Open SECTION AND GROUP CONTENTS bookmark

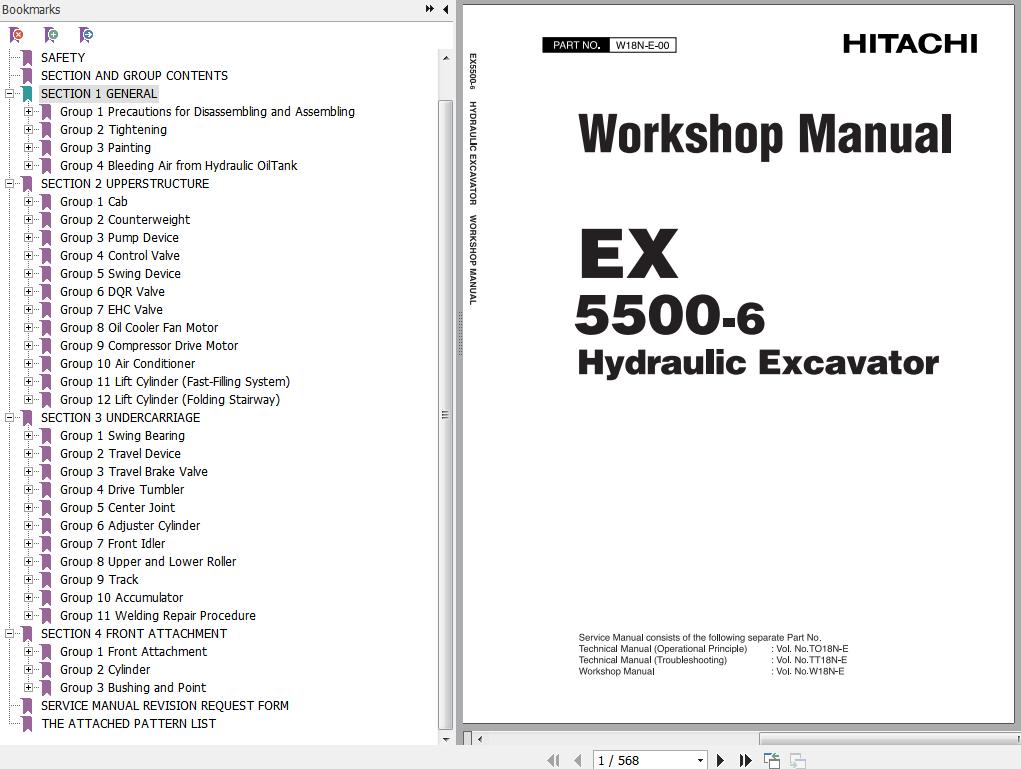134,76
